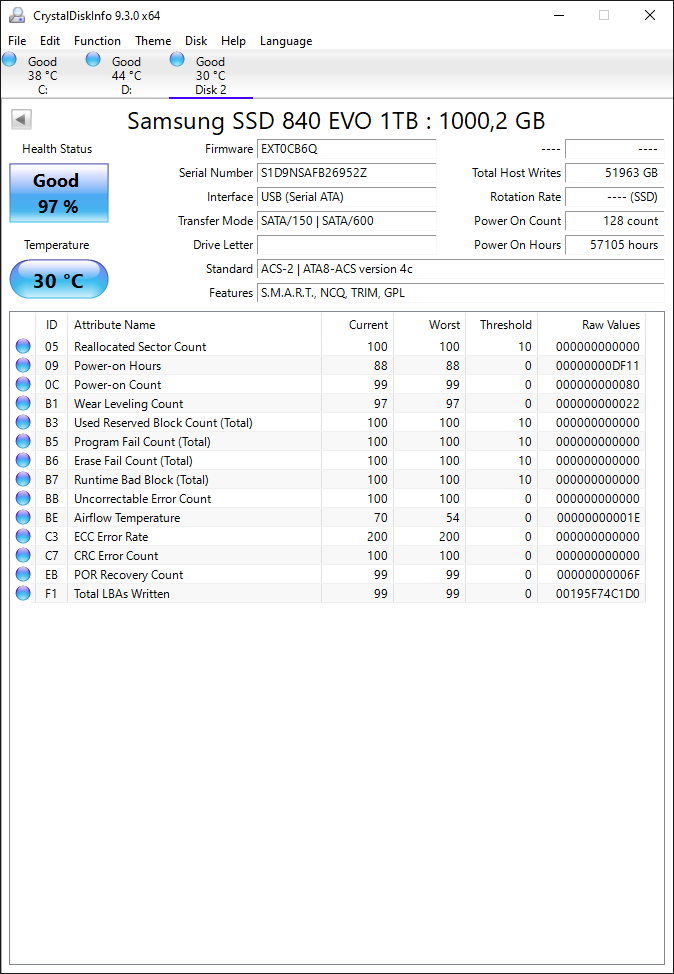Click status orb for Power-on Hours row
The width and height of the screenshot is (674, 974).
coord(23,365)
